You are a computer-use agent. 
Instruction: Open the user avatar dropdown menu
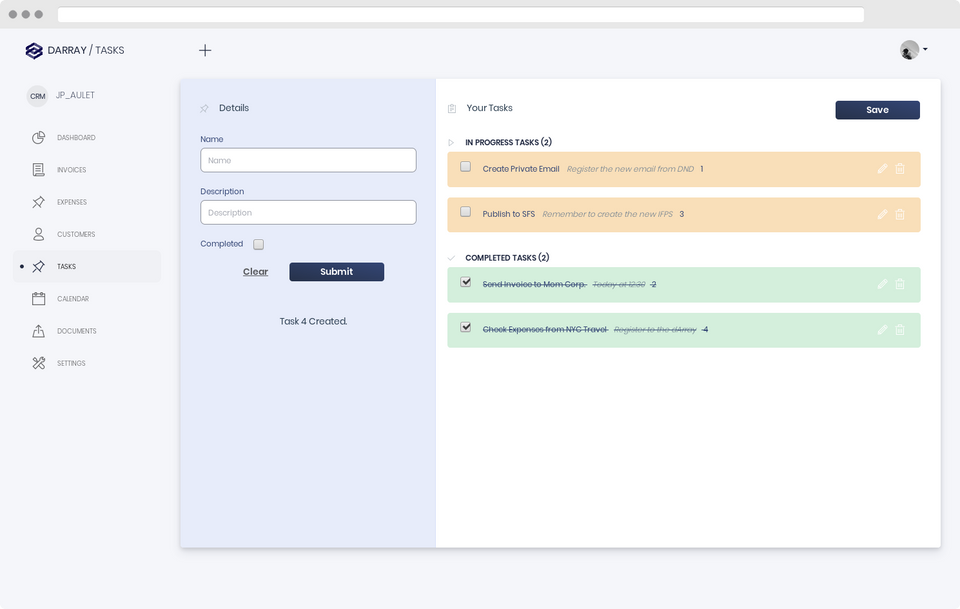(x=913, y=50)
